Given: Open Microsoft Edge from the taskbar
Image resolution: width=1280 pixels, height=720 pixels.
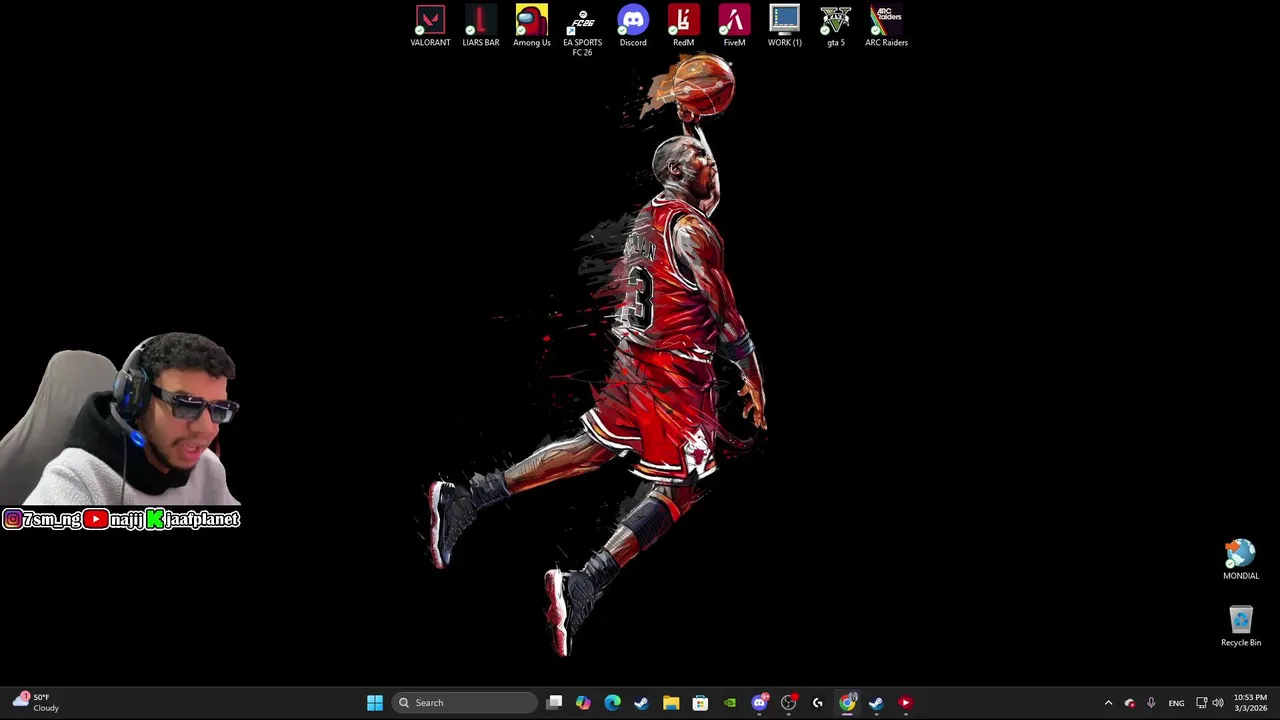Looking at the screenshot, I should [613, 703].
